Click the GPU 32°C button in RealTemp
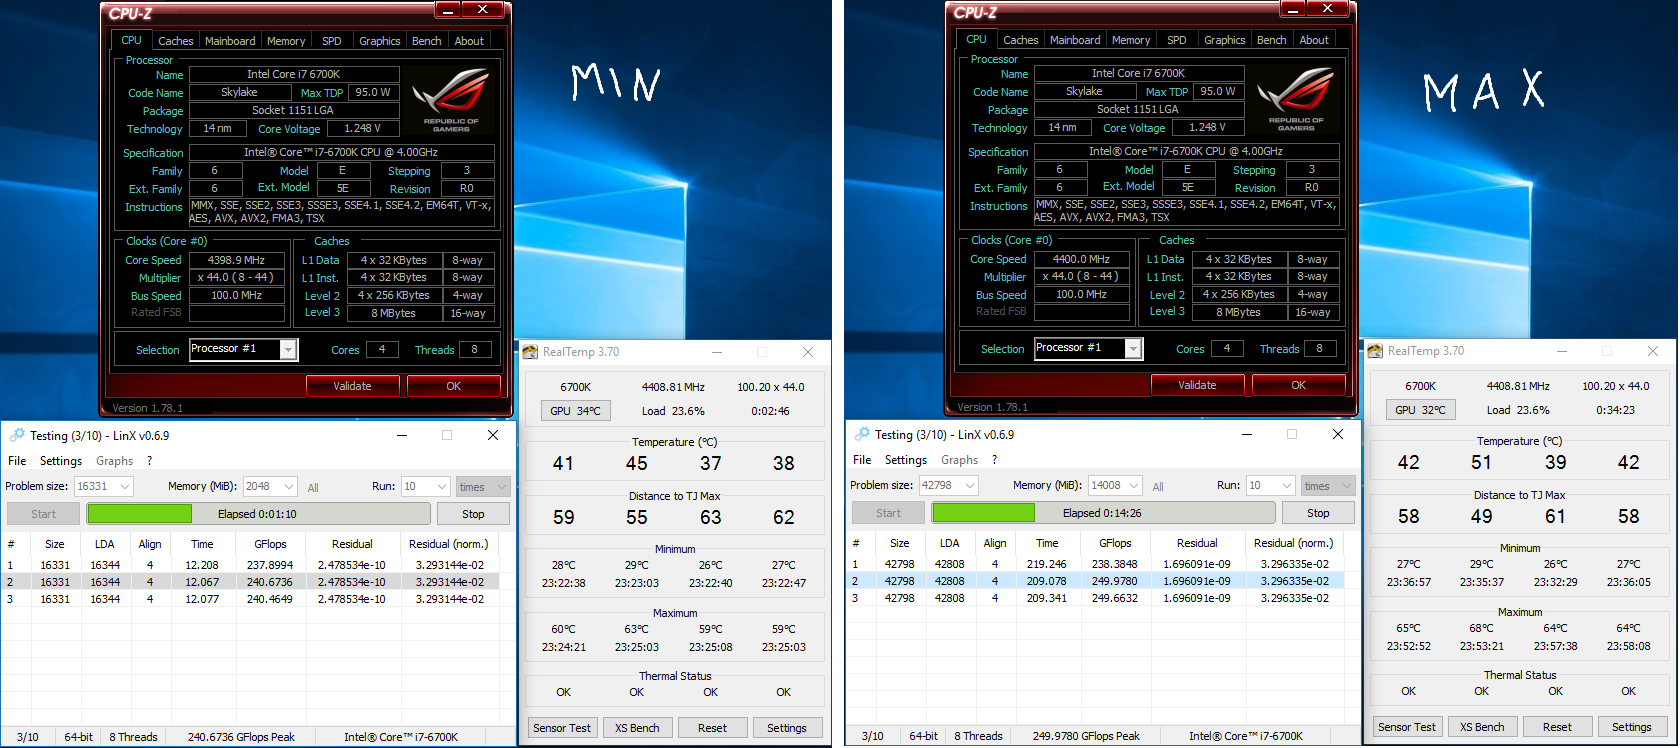This screenshot has height=748, width=1680. click(x=1420, y=410)
